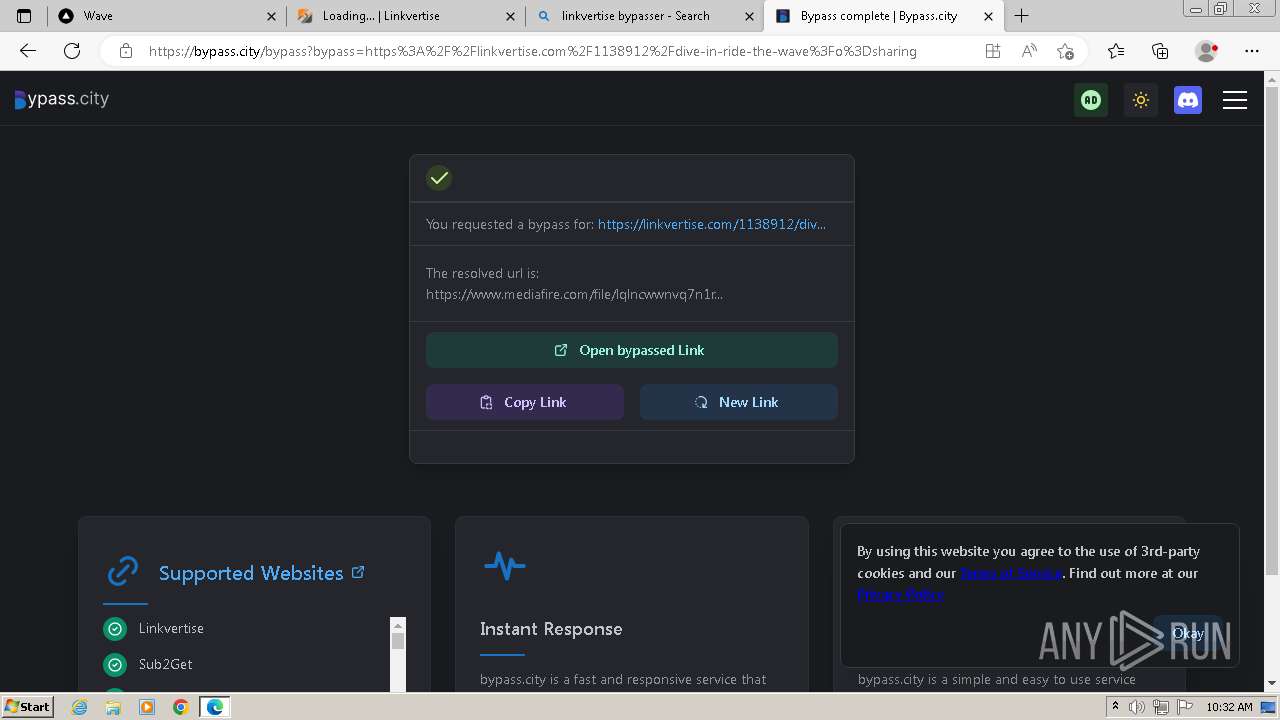This screenshot has width=1280, height=720.
Task: Click the Instant Response pulse icon
Action: click(505, 566)
